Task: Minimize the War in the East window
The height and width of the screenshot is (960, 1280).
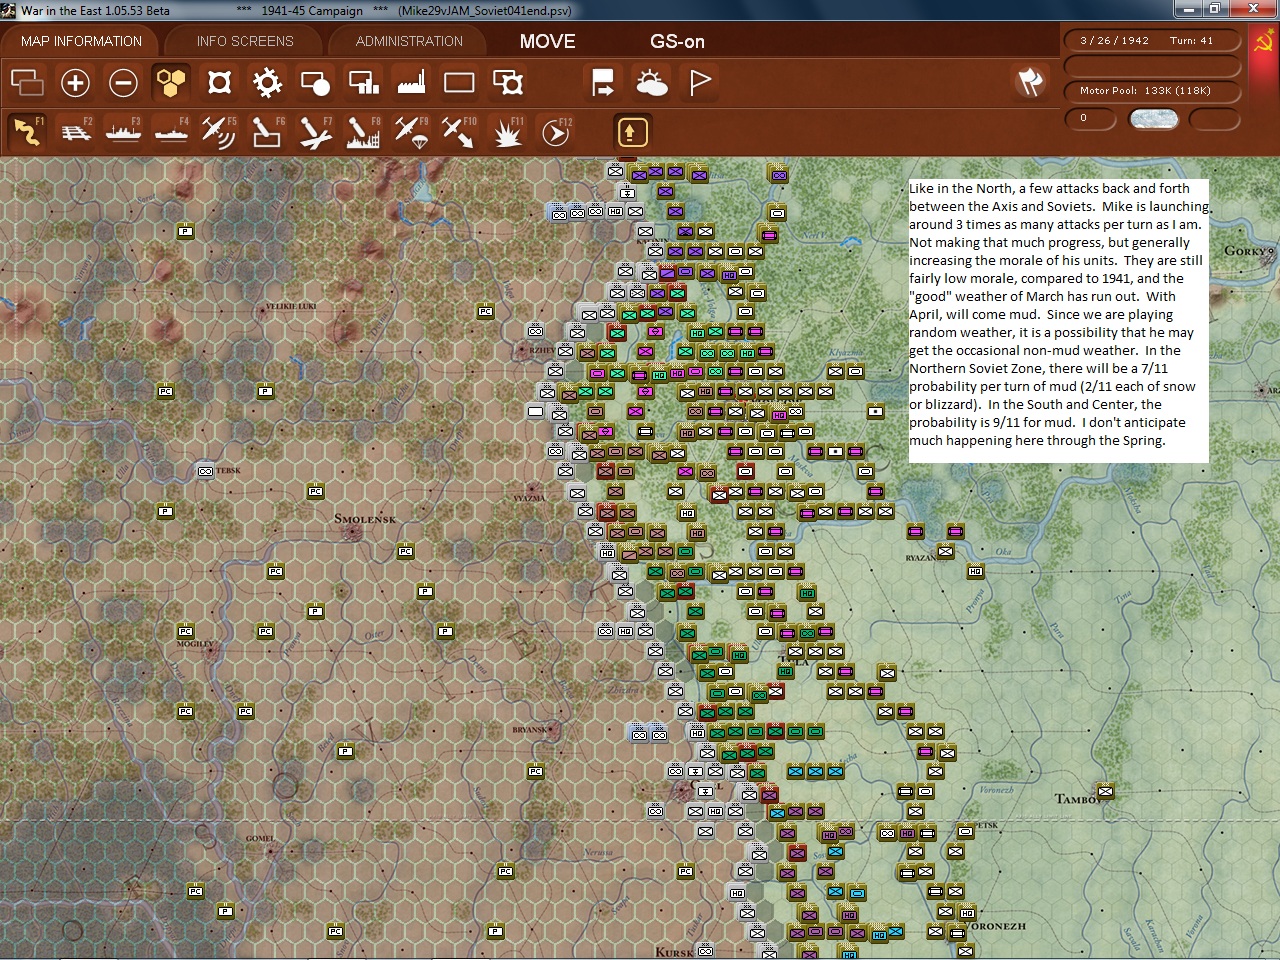Action: [x=1188, y=9]
